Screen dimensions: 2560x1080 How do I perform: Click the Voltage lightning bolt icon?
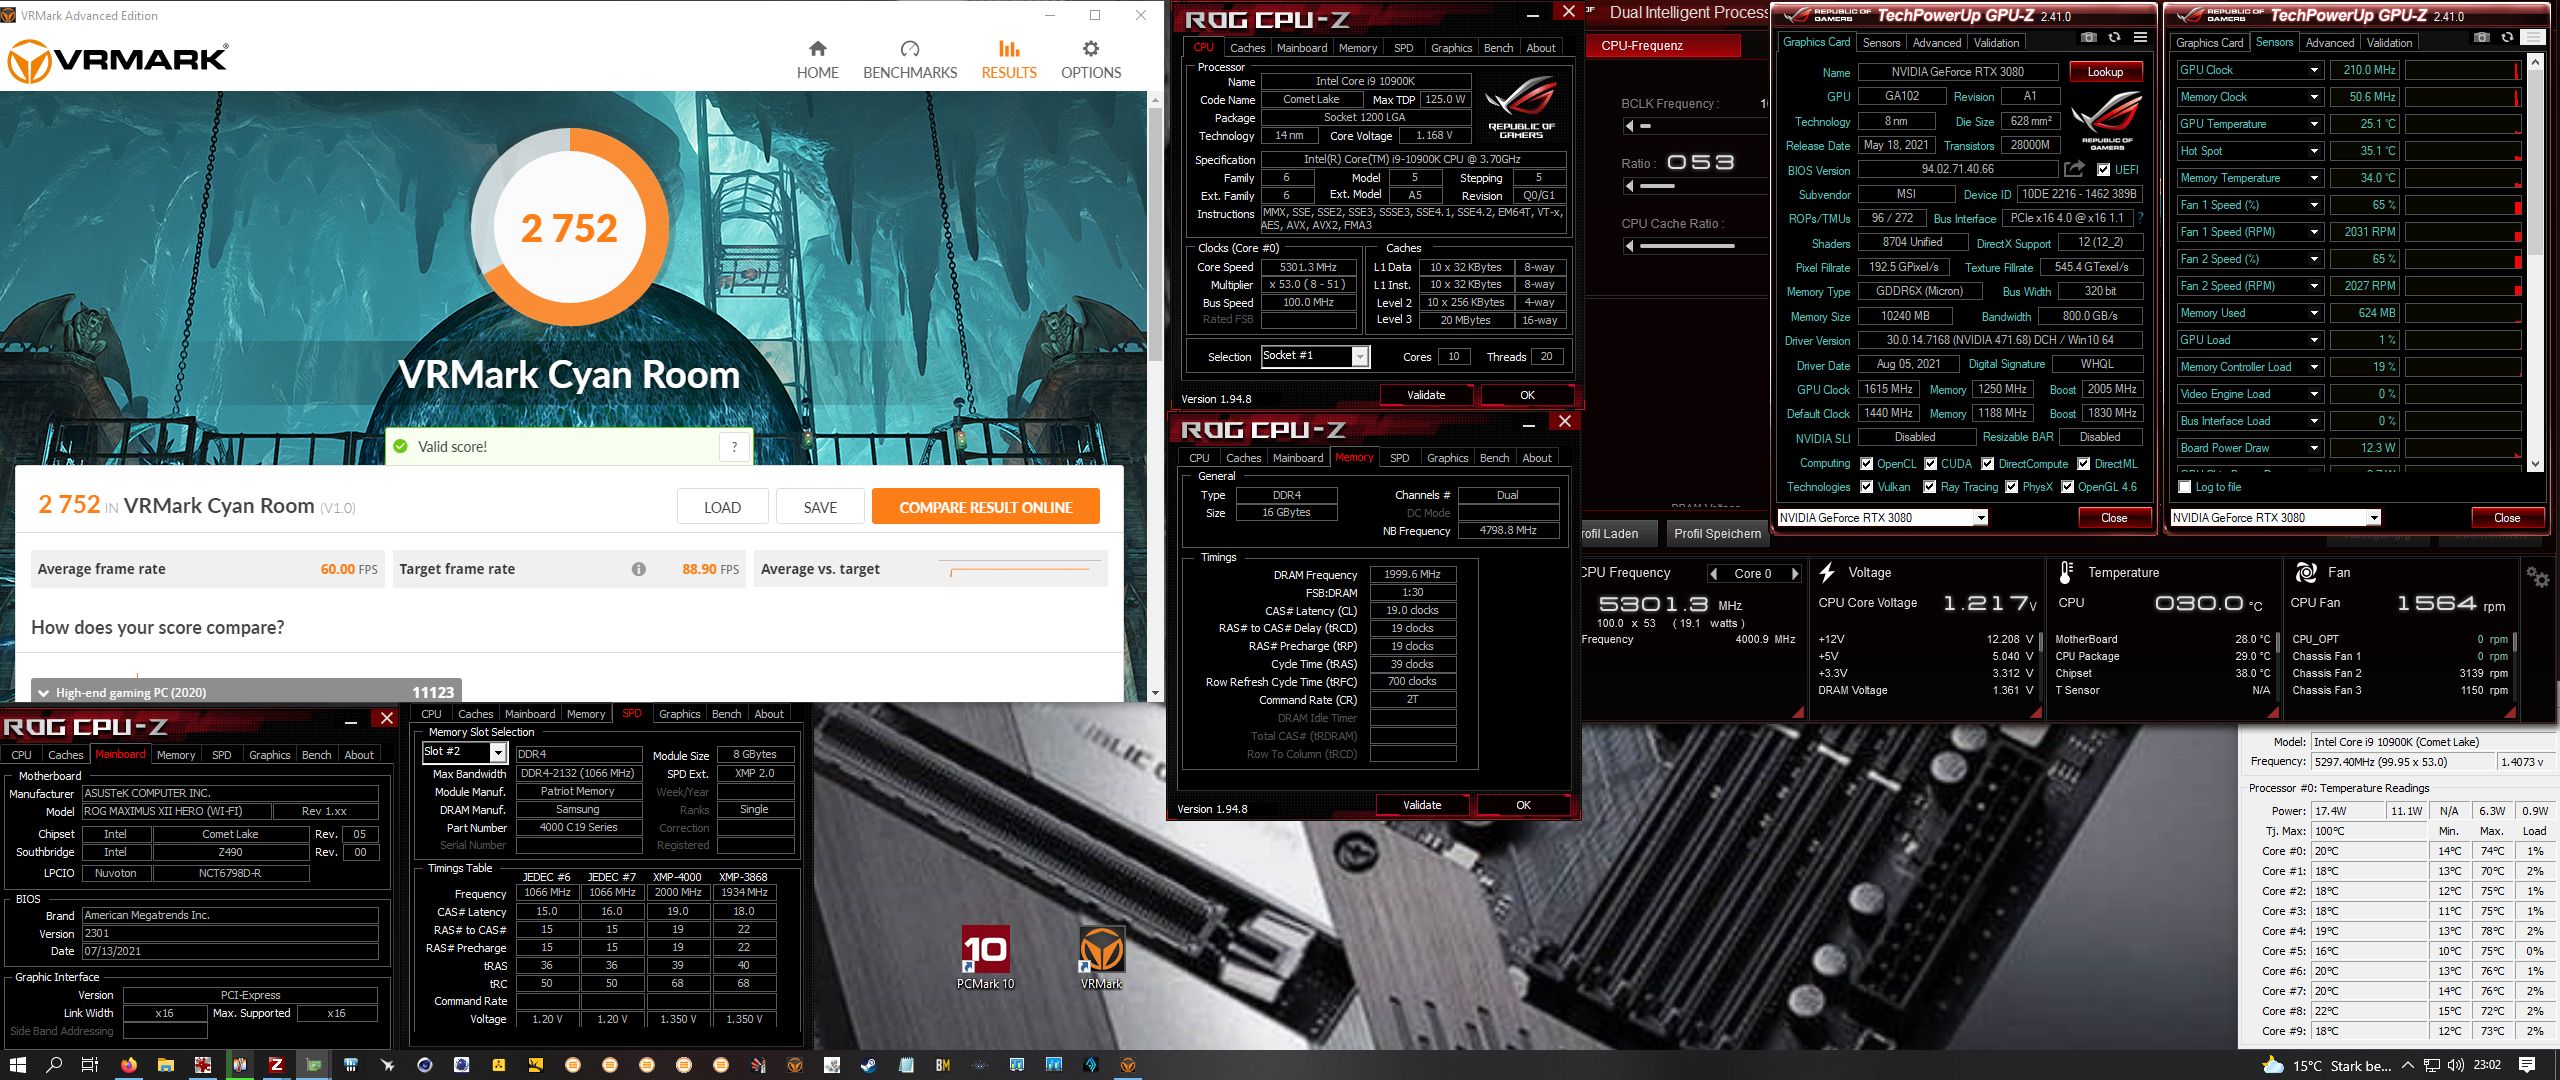click(1826, 572)
